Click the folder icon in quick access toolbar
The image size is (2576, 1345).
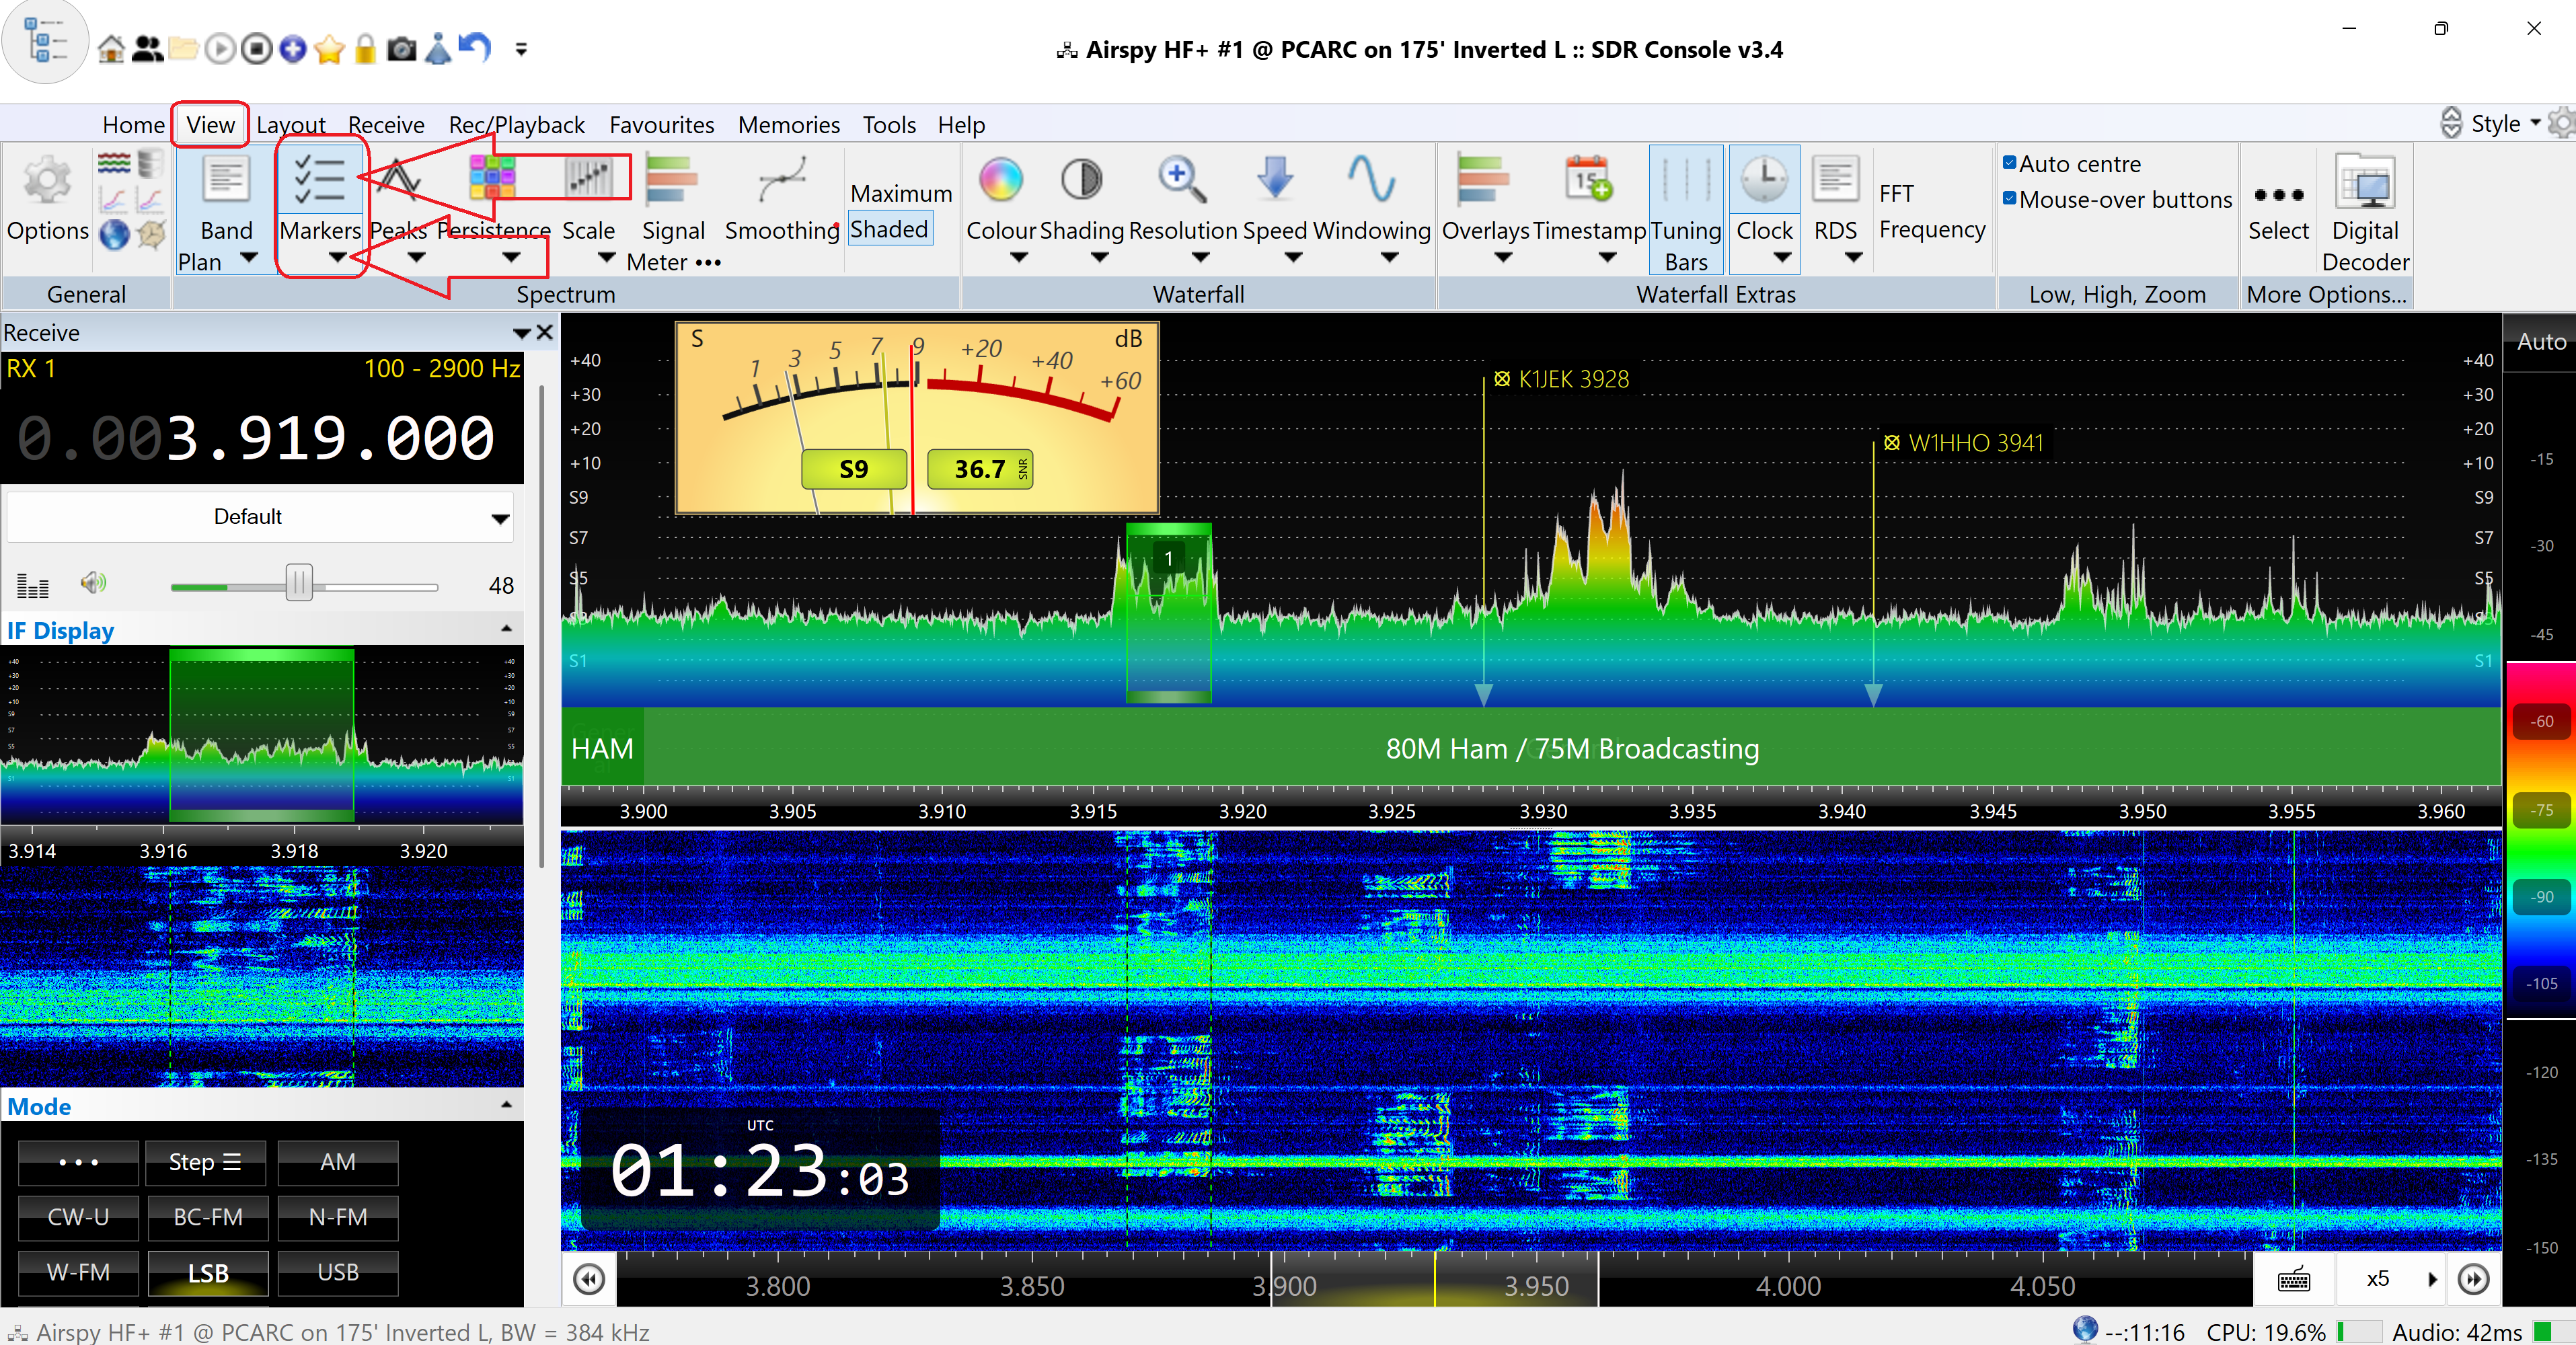tap(183, 48)
